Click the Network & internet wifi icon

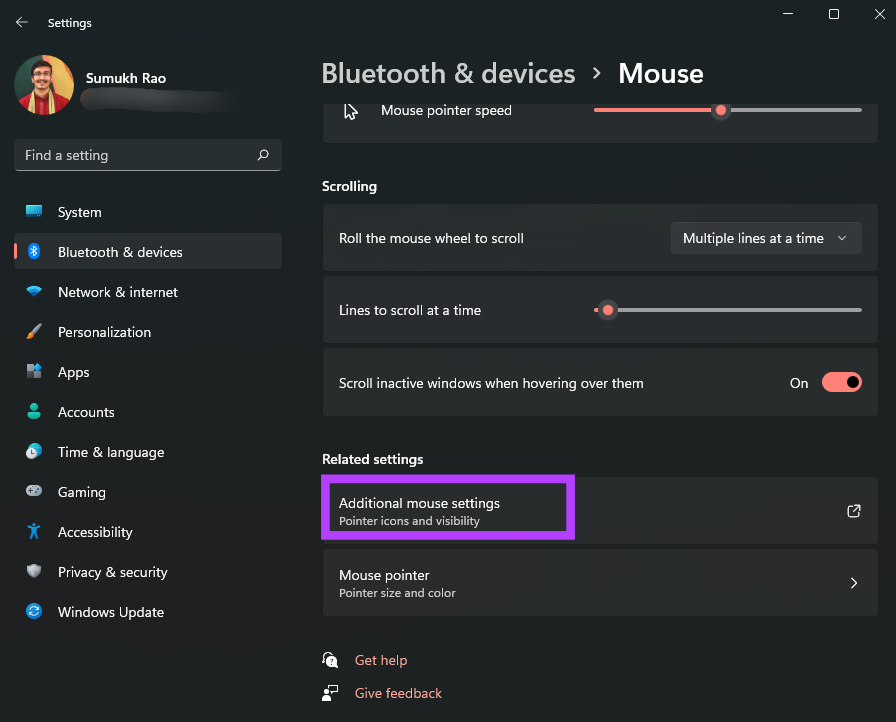point(34,291)
